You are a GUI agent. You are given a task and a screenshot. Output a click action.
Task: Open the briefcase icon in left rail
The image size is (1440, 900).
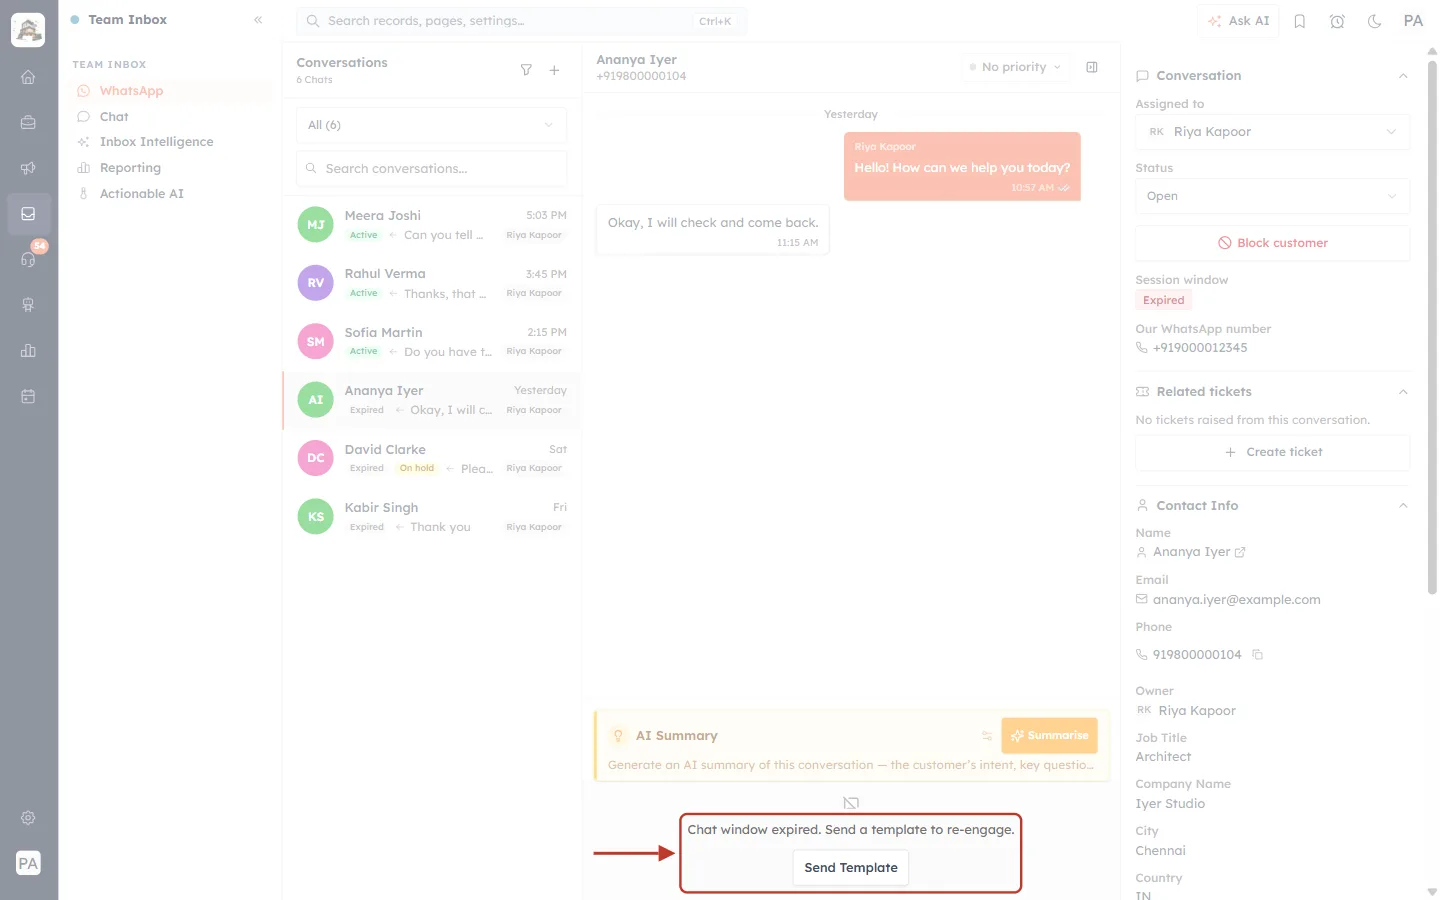coord(28,122)
